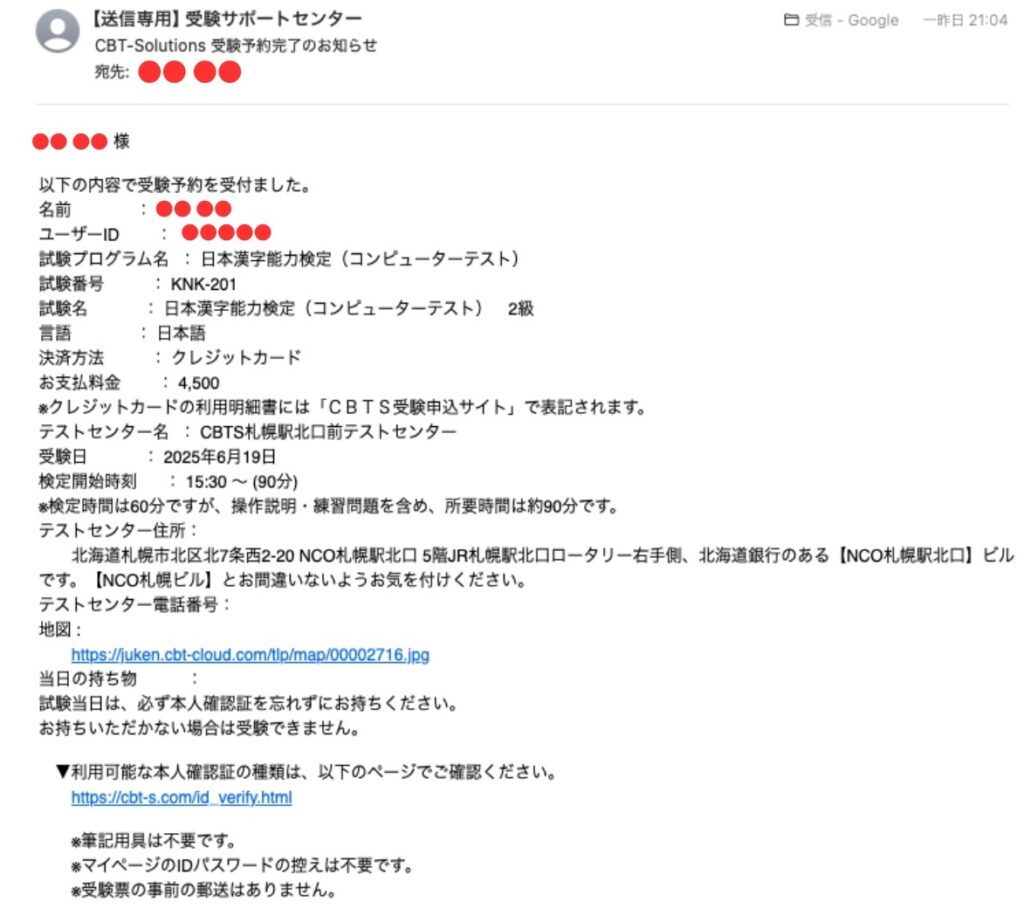Click the 当日の持ち物 label
The height and width of the screenshot is (909, 1024).
pos(88,678)
